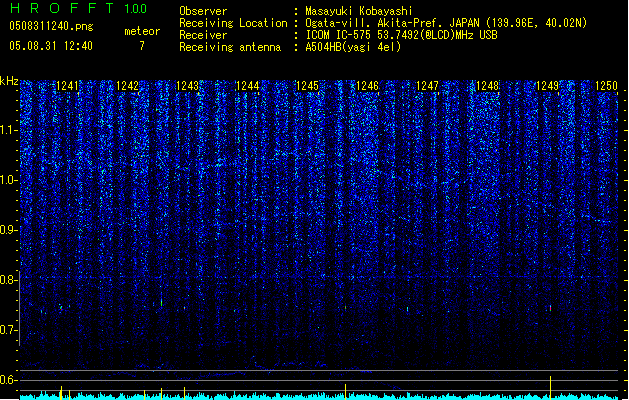Click observer name Masayuki Kobayashi
Screen dimensions: 629x400
coord(359,11)
